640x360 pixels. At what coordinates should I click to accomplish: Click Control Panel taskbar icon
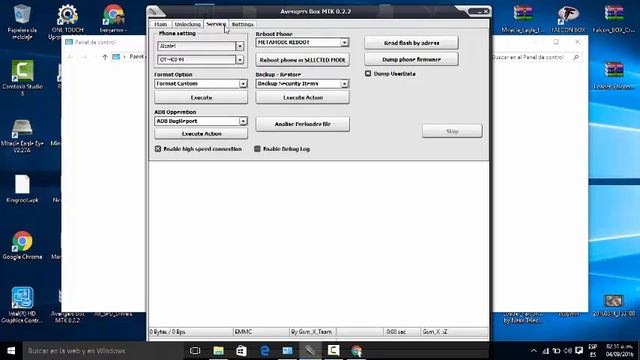click(287, 351)
